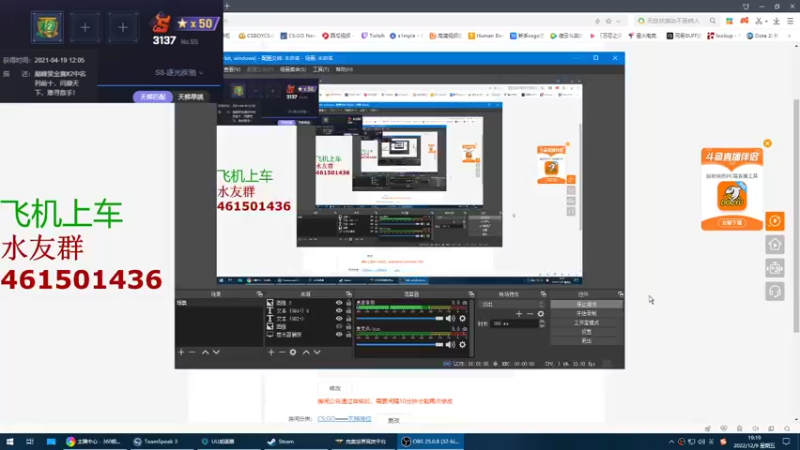This screenshot has height=450, width=800.
Task: Pop out the Scene Transitions dock panel
Action: pos(543,294)
